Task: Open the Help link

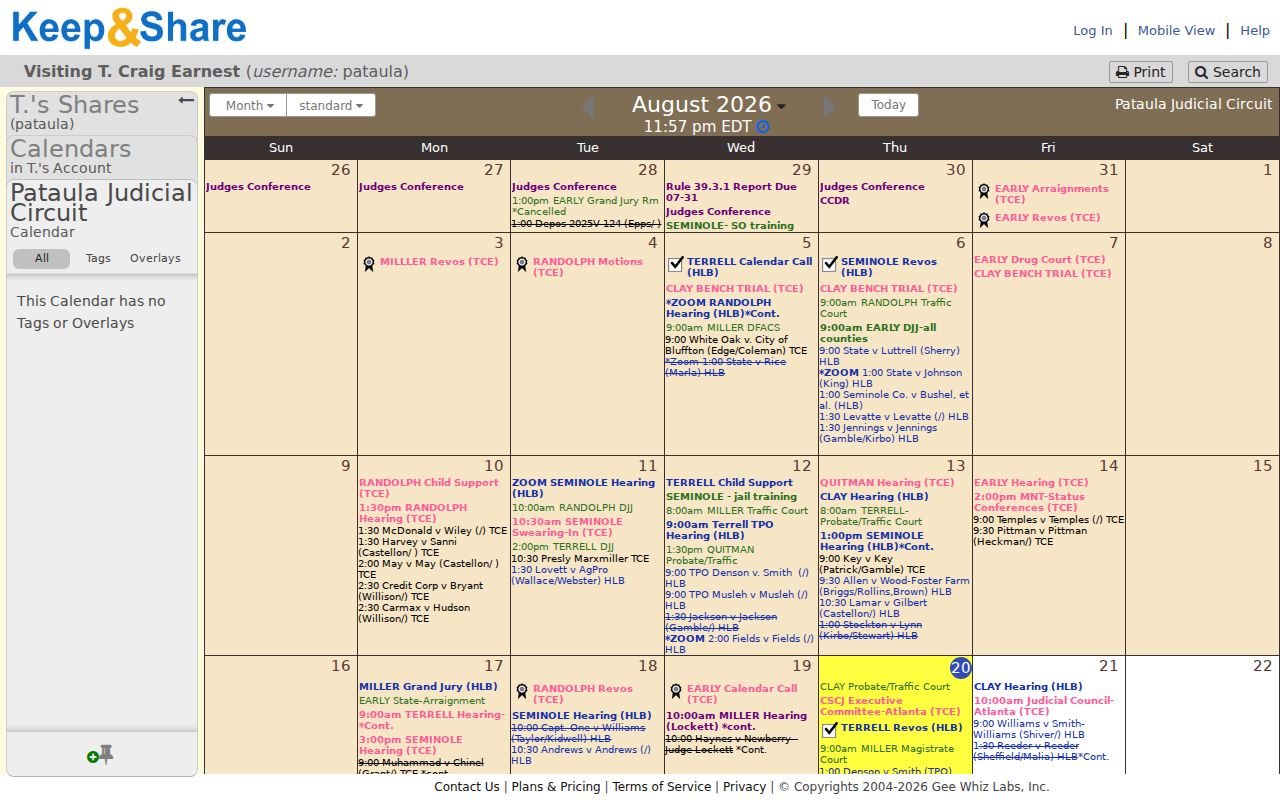Action: point(1255,31)
